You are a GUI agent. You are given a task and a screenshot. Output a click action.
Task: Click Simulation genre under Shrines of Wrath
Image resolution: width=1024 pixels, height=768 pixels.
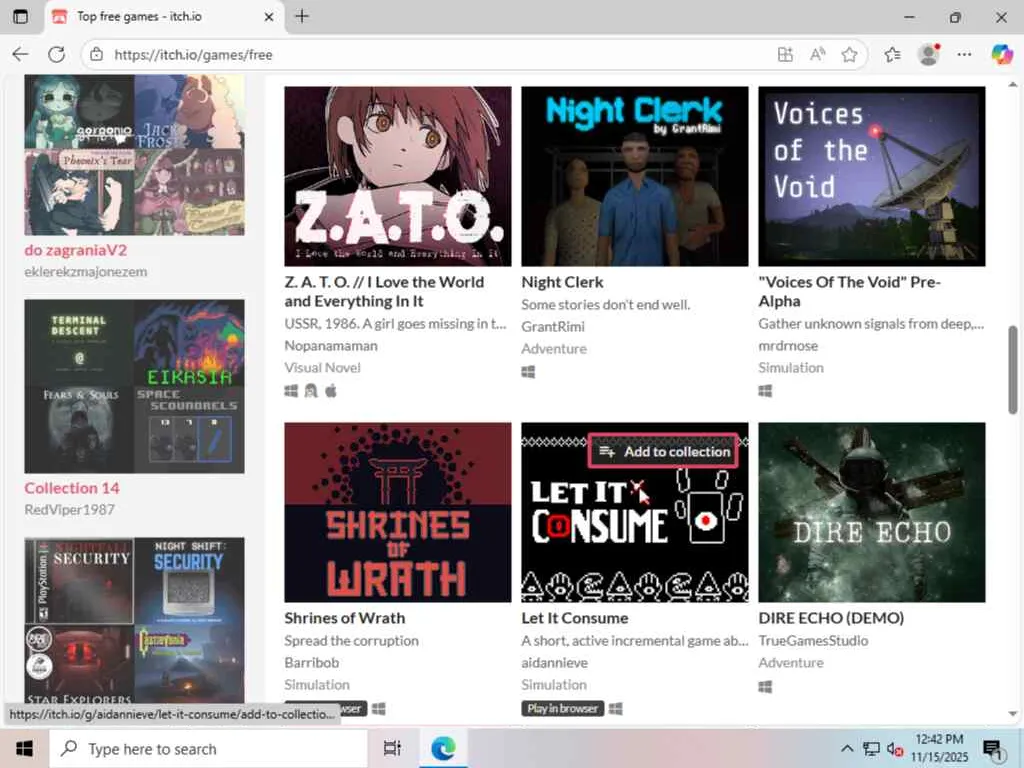tap(317, 684)
